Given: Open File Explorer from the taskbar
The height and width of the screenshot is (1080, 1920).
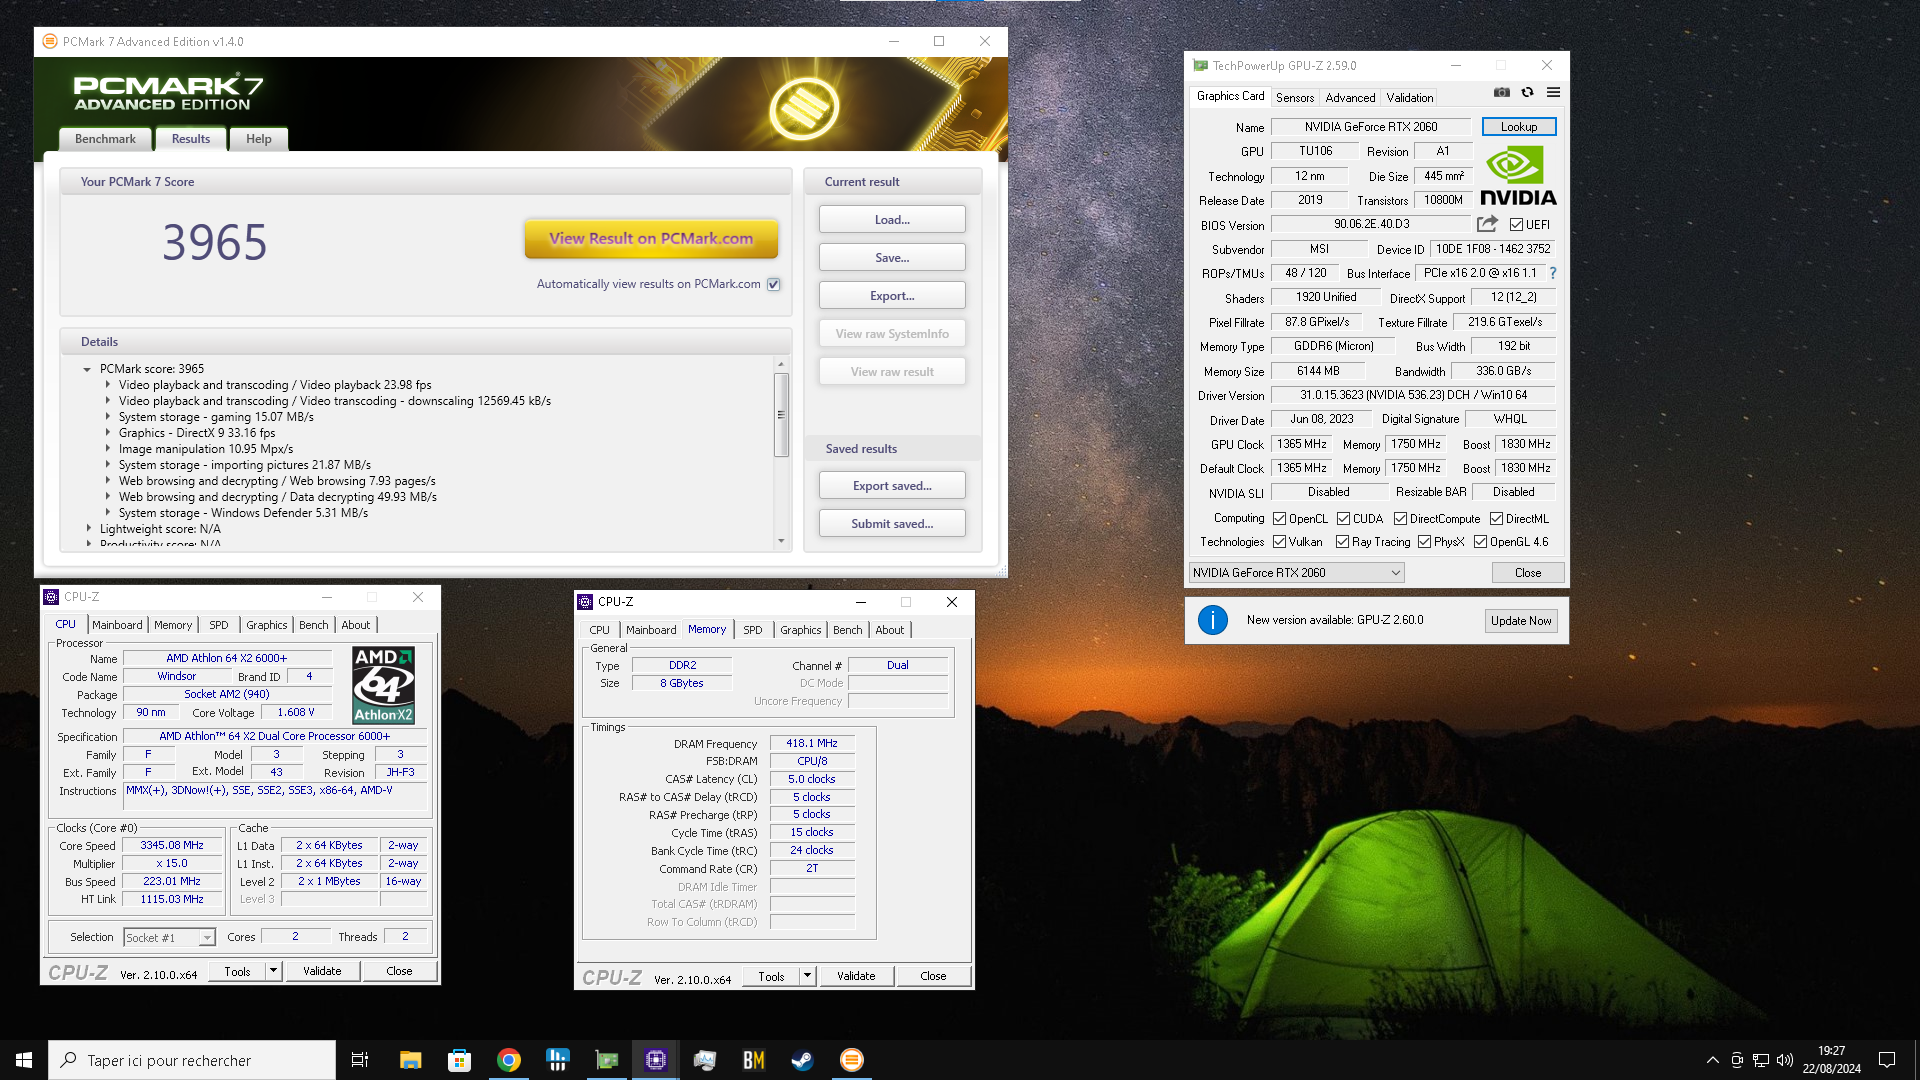Looking at the screenshot, I should [410, 1060].
